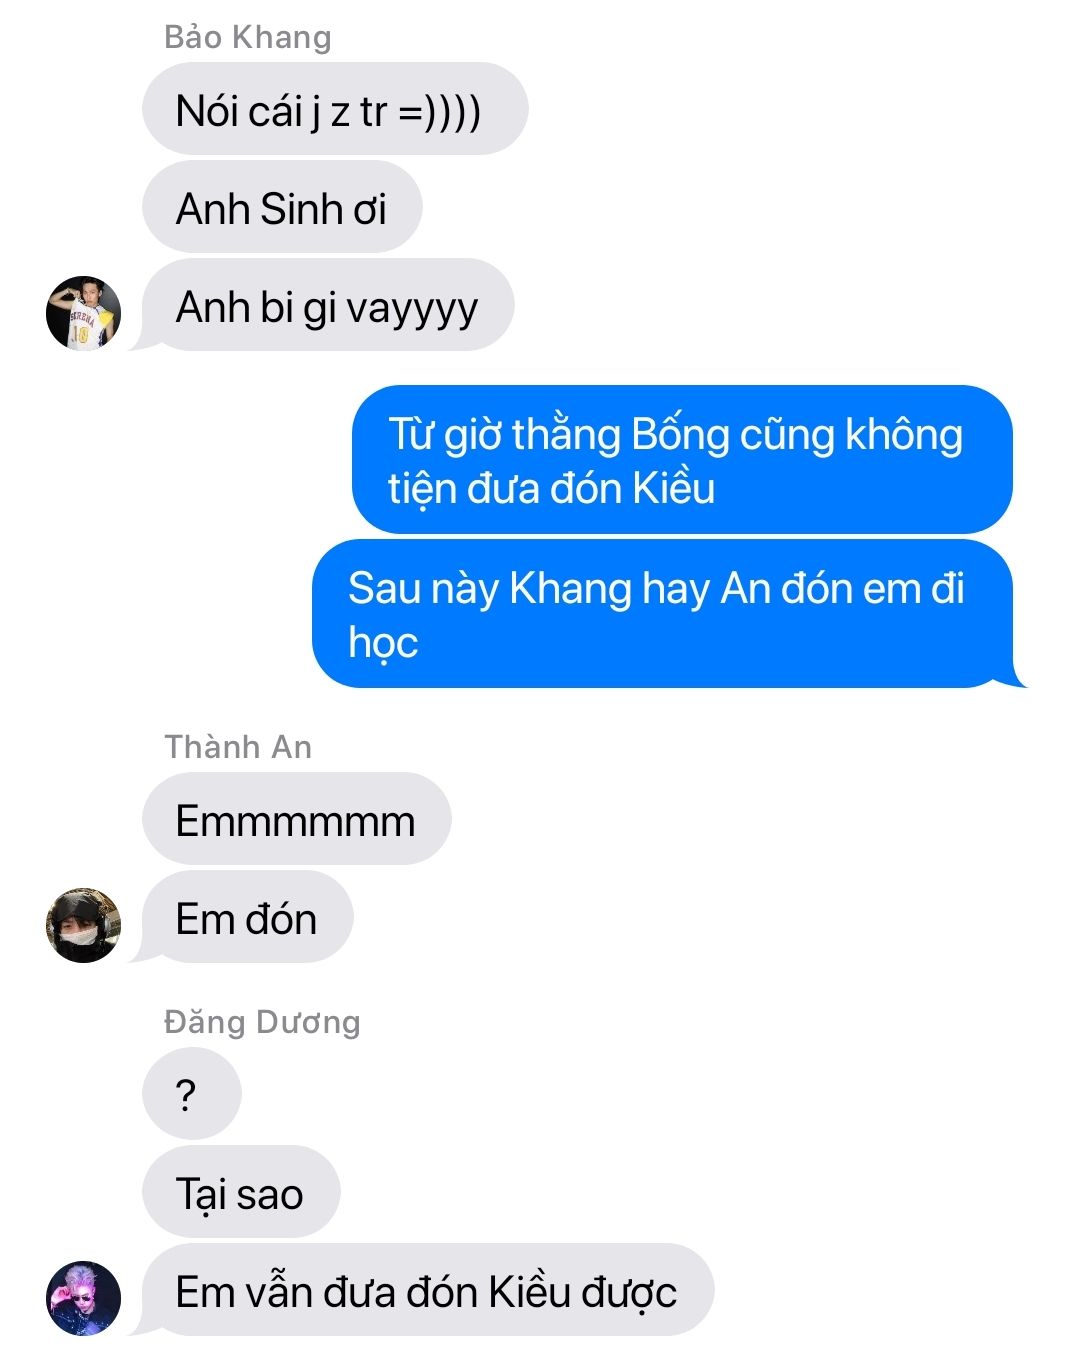Tap the word 'học' in the blue bubble
The width and height of the screenshot is (1080, 1364).
[383, 643]
